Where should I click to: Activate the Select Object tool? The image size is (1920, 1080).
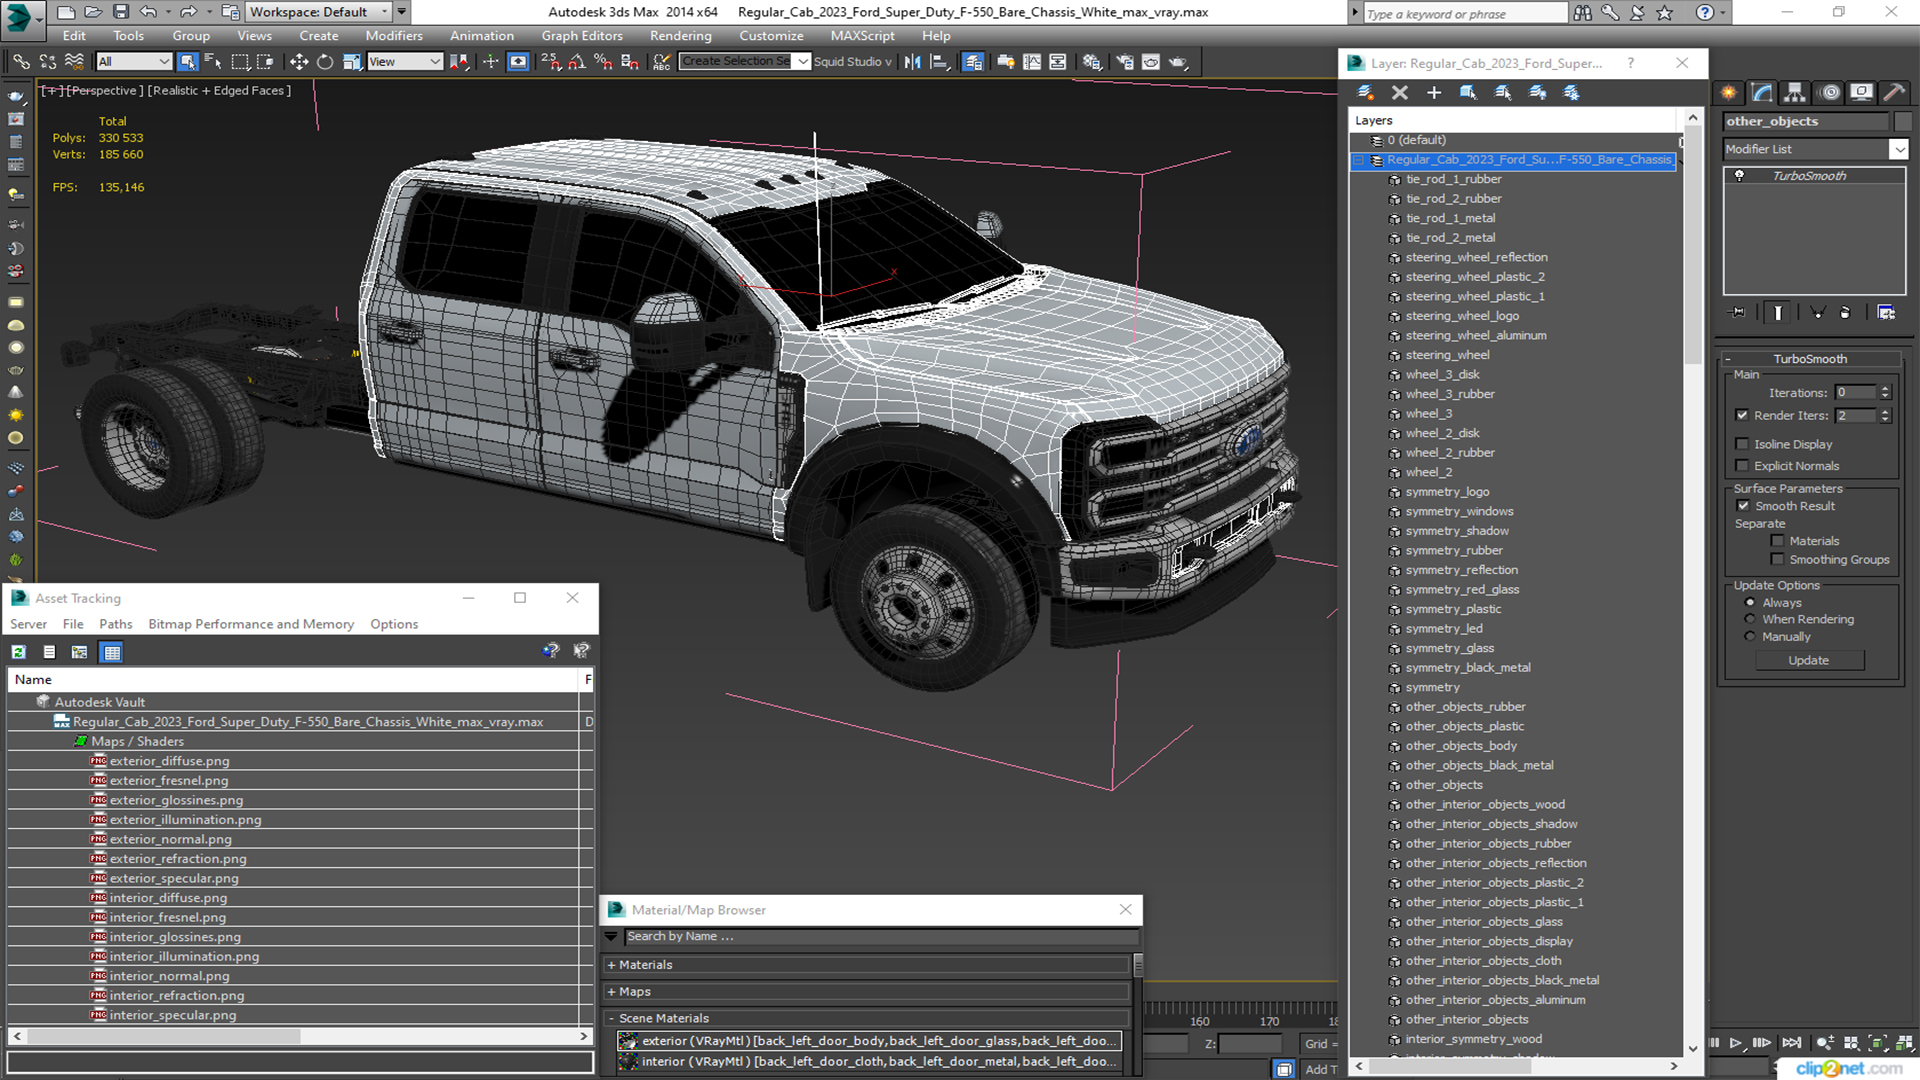187,62
